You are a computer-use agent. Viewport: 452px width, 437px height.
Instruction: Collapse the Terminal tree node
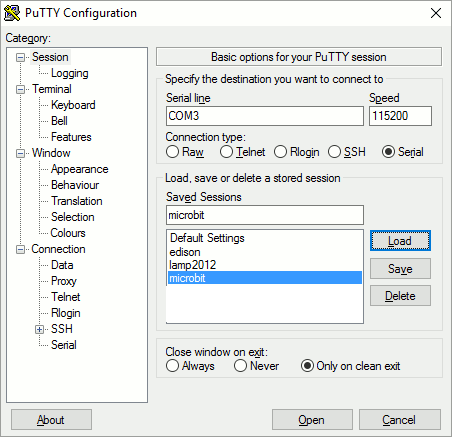tap(21, 89)
